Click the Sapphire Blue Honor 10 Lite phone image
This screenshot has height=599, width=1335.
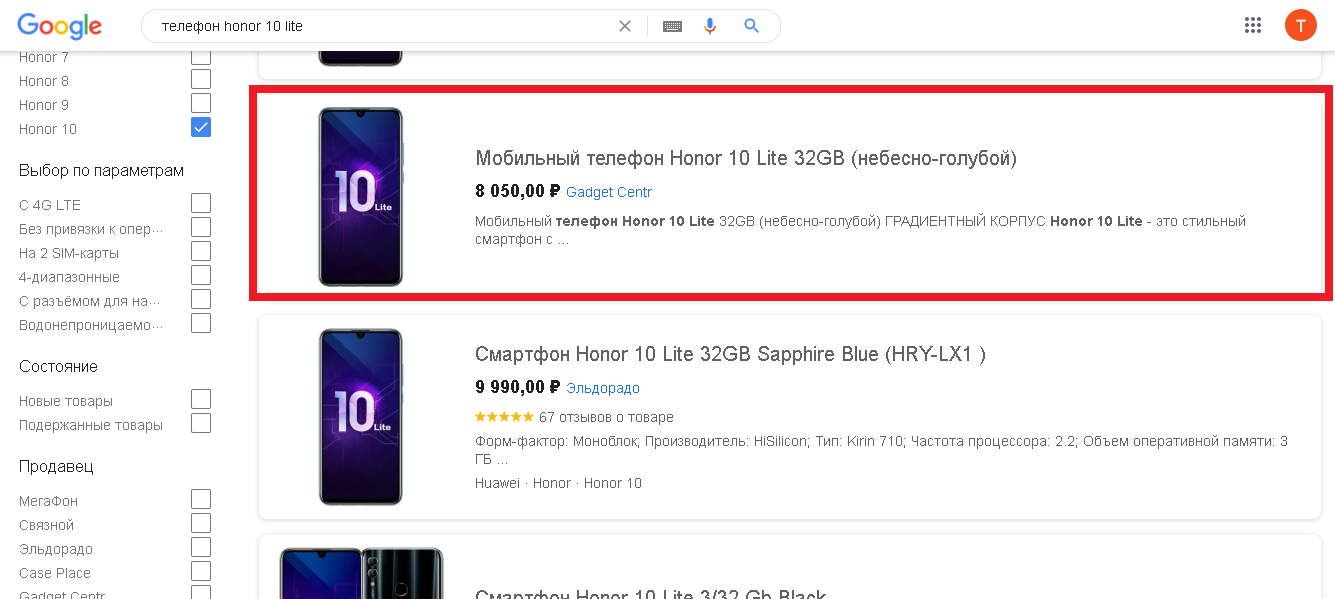pos(361,417)
